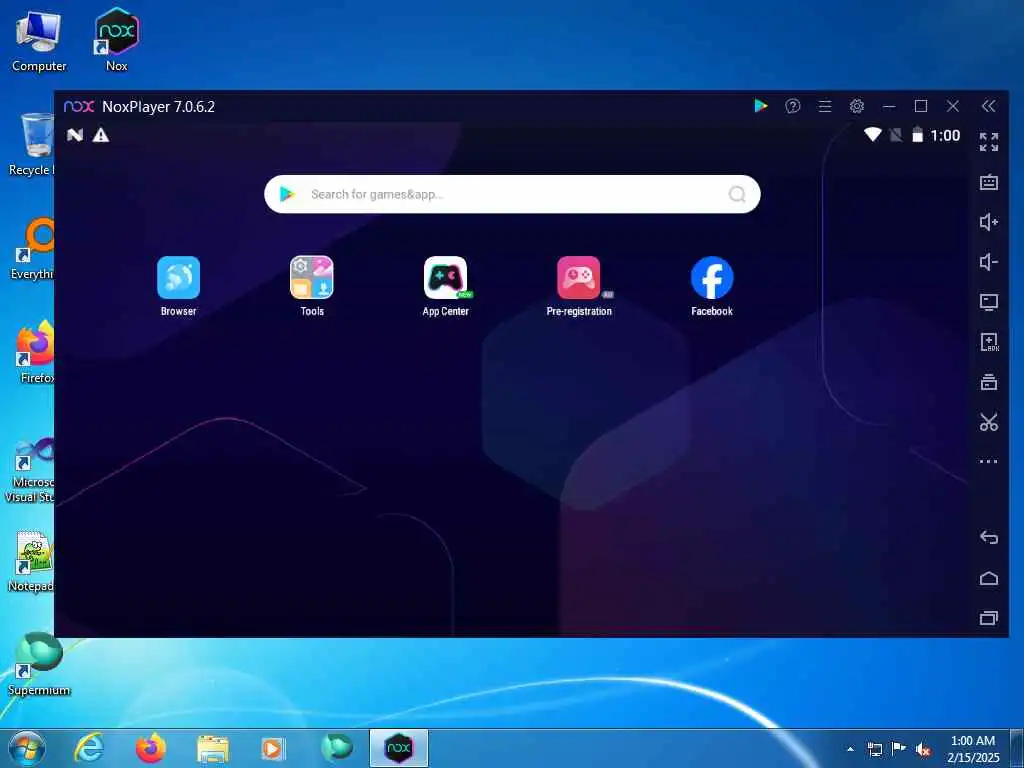Select the Supermium desktop shortcut
The width and height of the screenshot is (1024, 768).
coord(39,664)
